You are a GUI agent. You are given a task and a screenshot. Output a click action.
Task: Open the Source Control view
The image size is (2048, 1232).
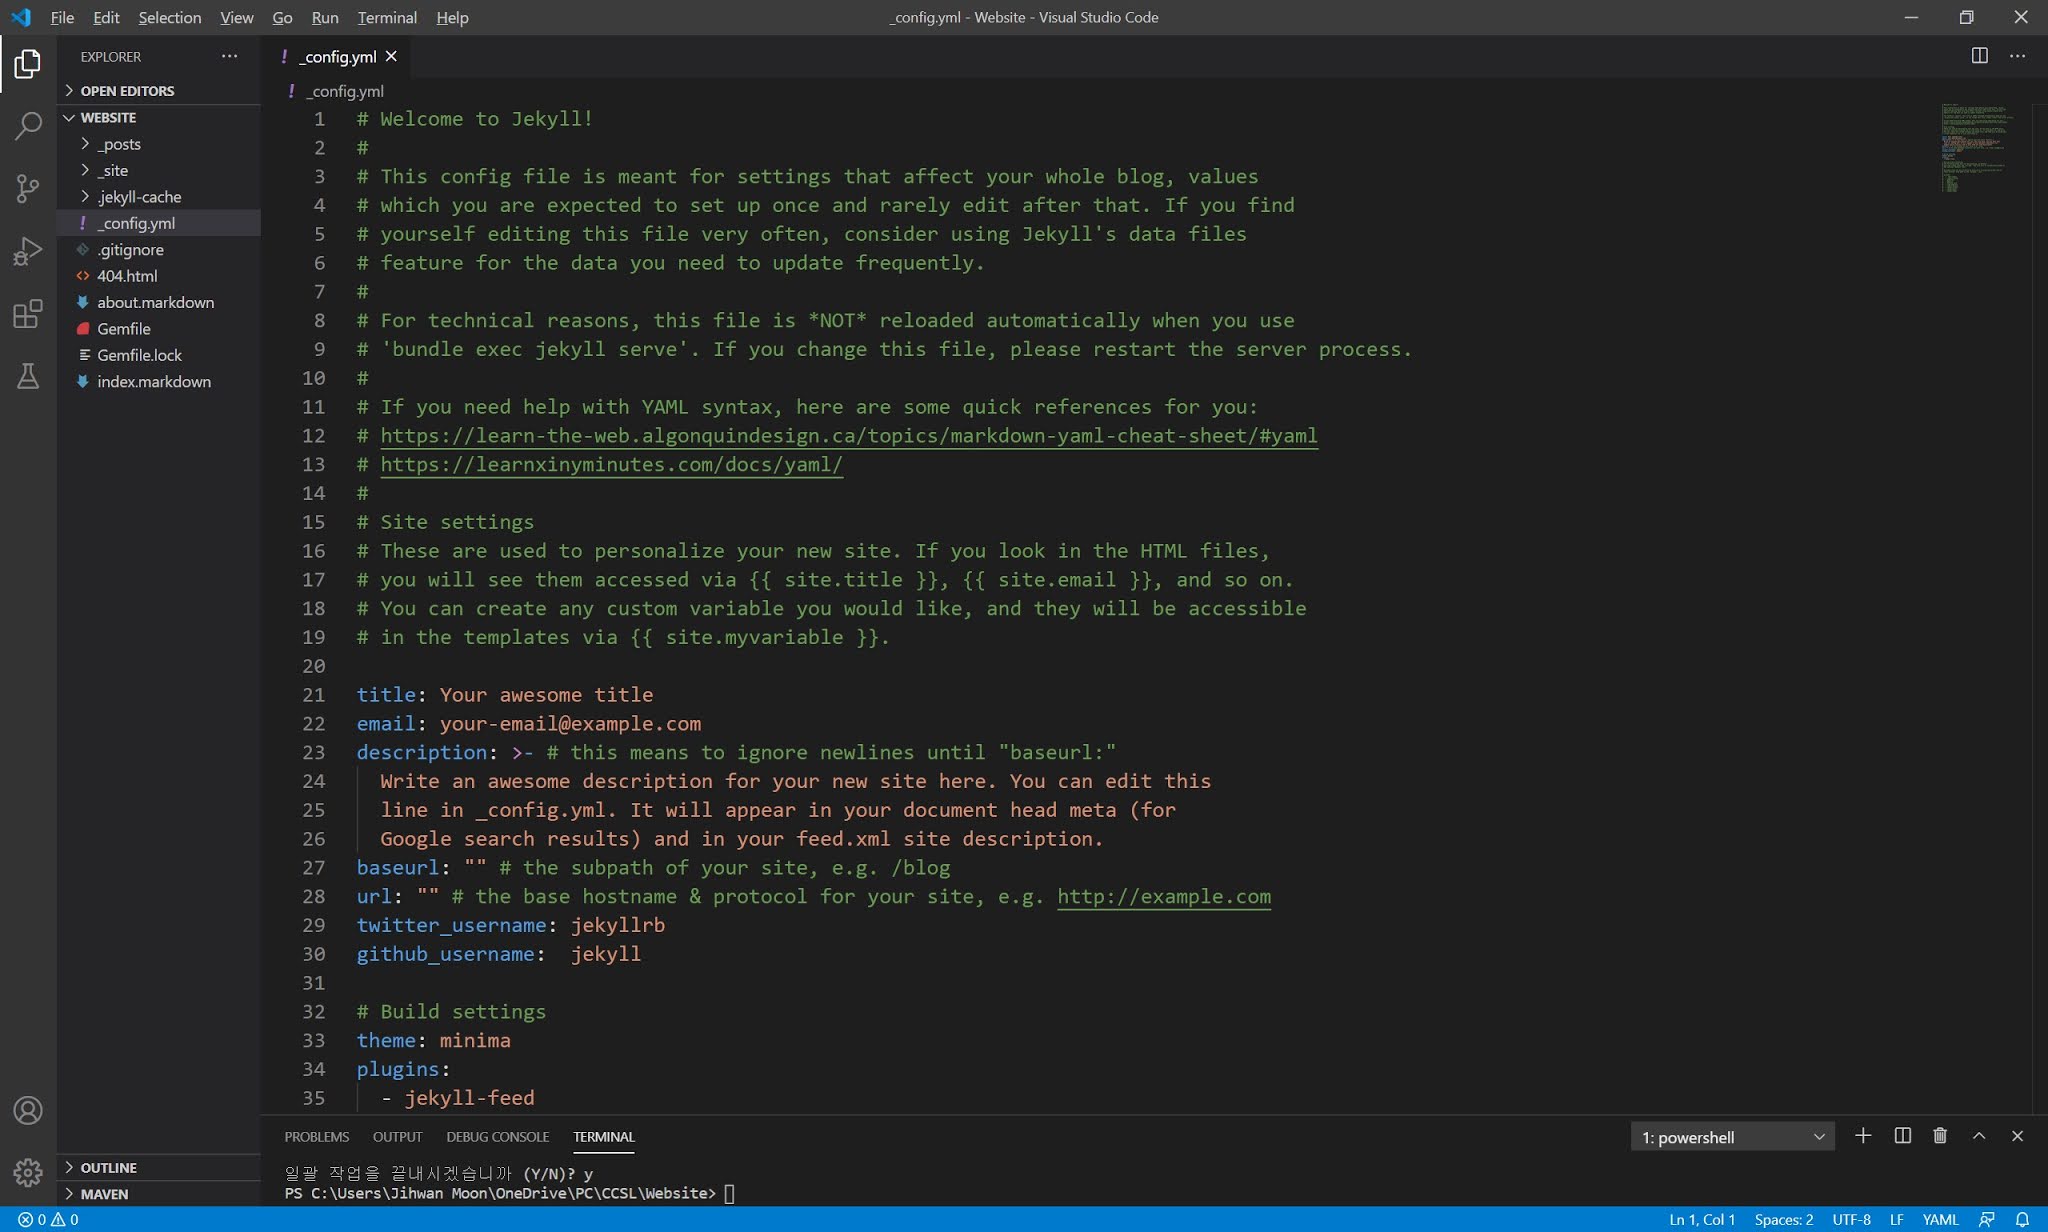tap(28, 188)
